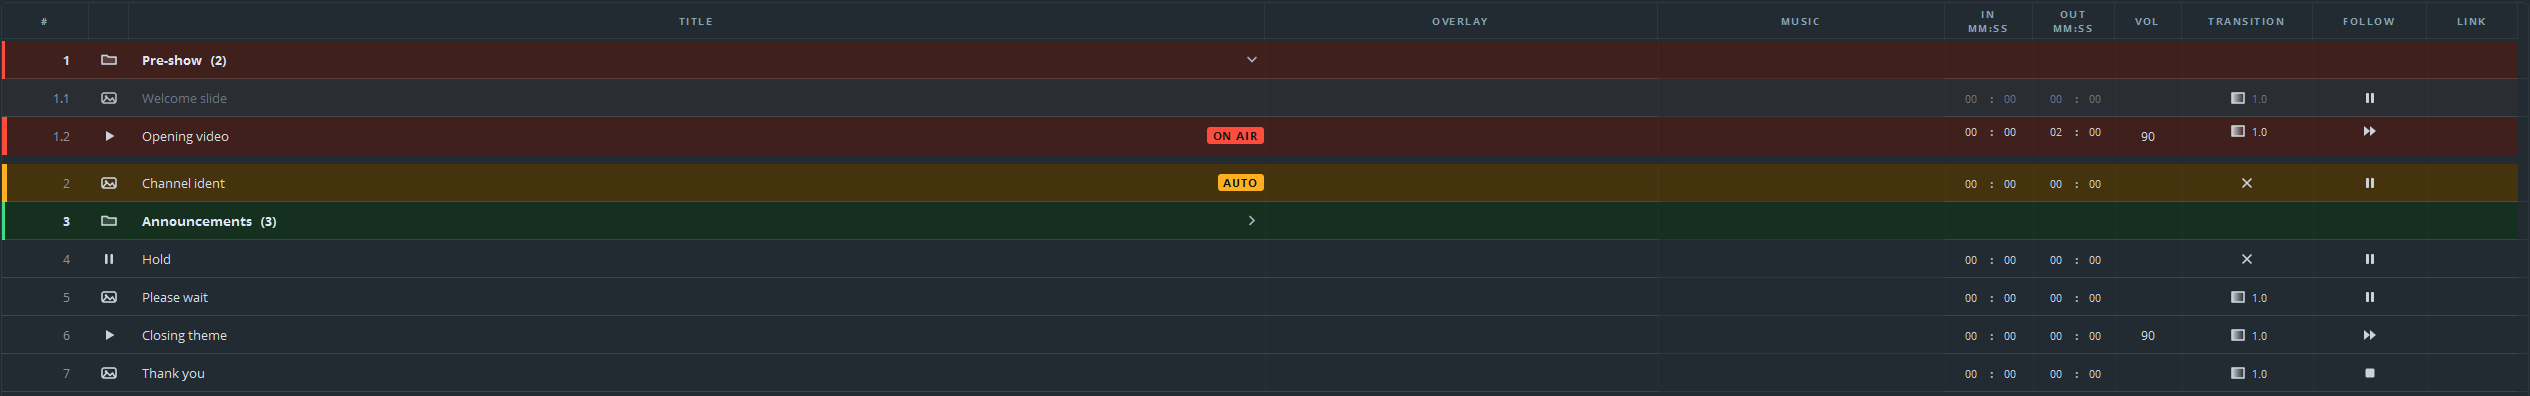The width and height of the screenshot is (2530, 396).
Task: Click the Closing theme play icon
Action: (x=109, y=335)
